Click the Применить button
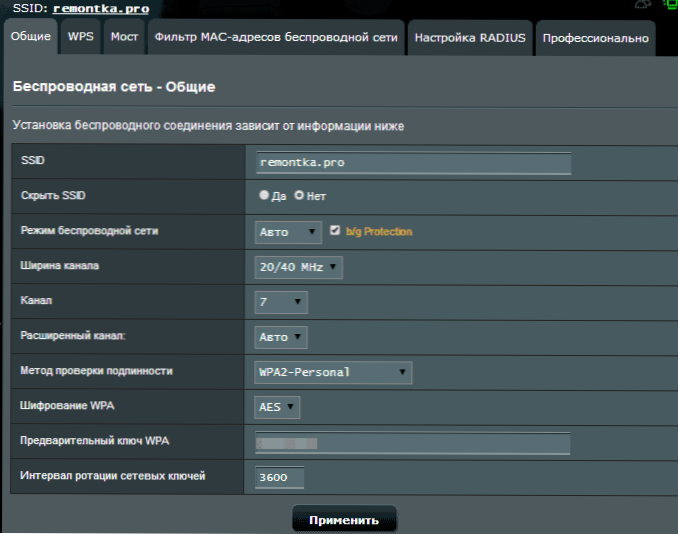 coord(344,520)
